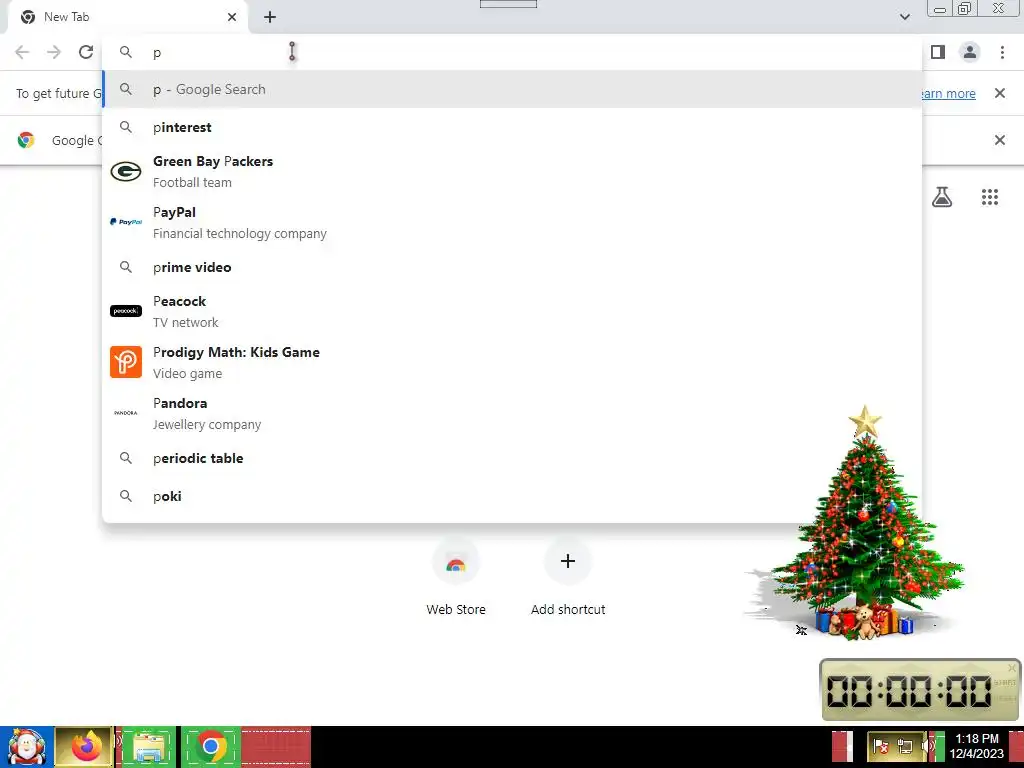Open the profile avatar menu
The width and height of the screenshot is (1024, 768).
pos(970,52)
